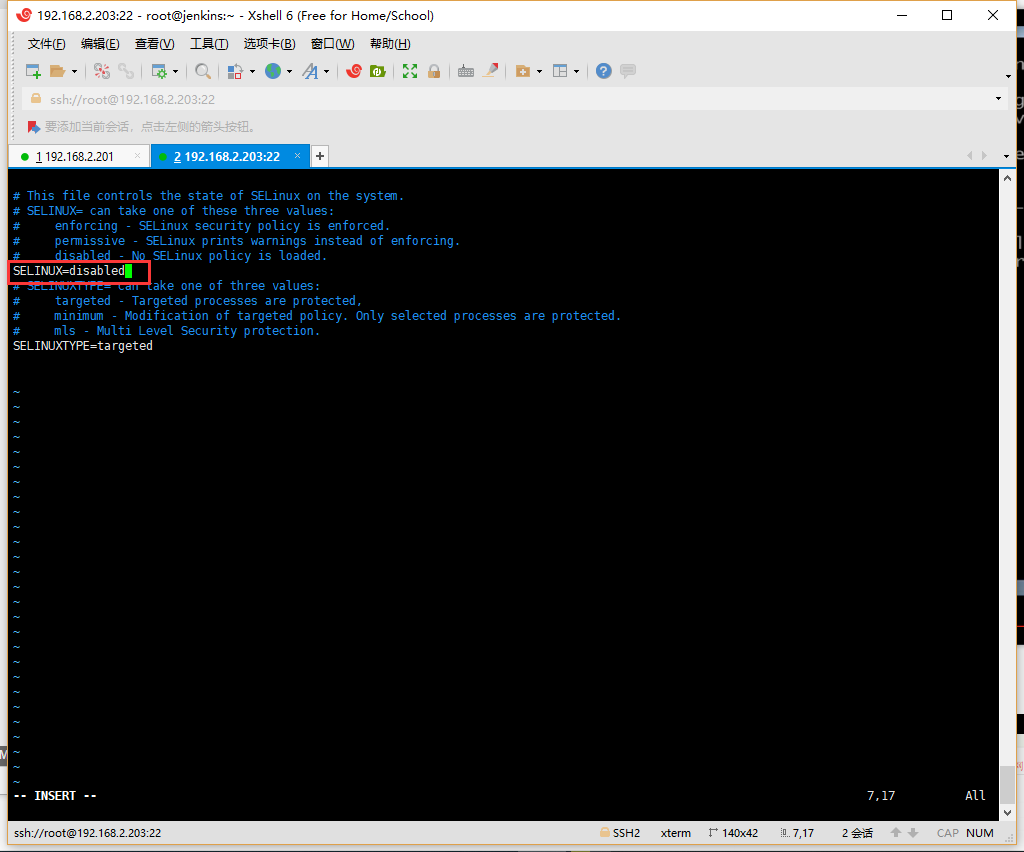Click the SSH2 status bar entry

620,833
